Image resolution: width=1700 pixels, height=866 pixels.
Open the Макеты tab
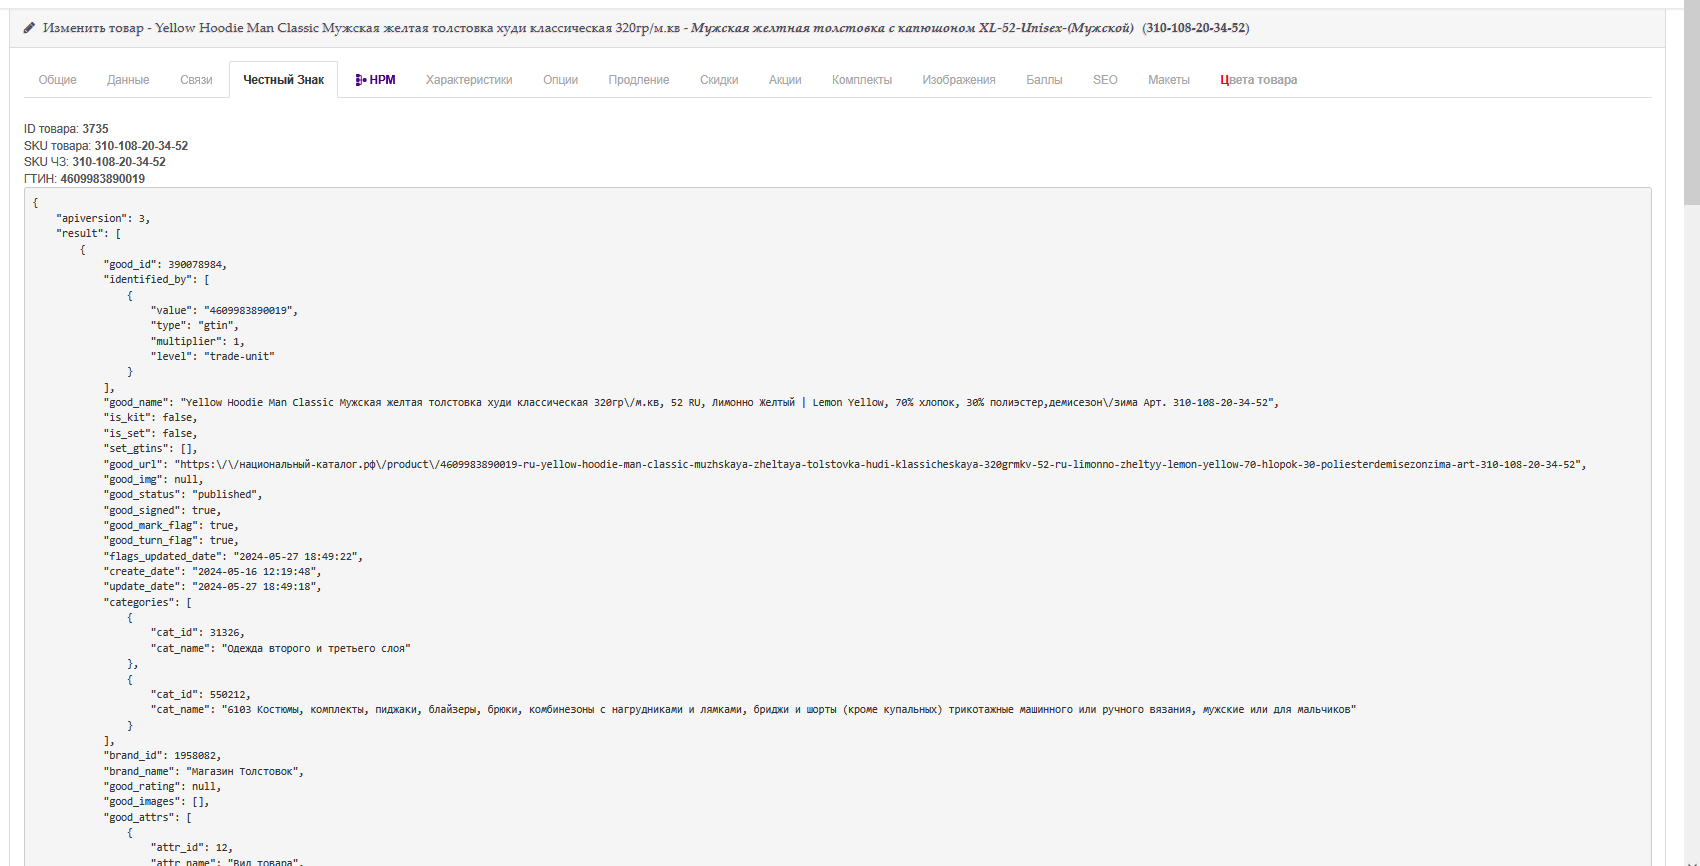click(x=1168, y=80)
